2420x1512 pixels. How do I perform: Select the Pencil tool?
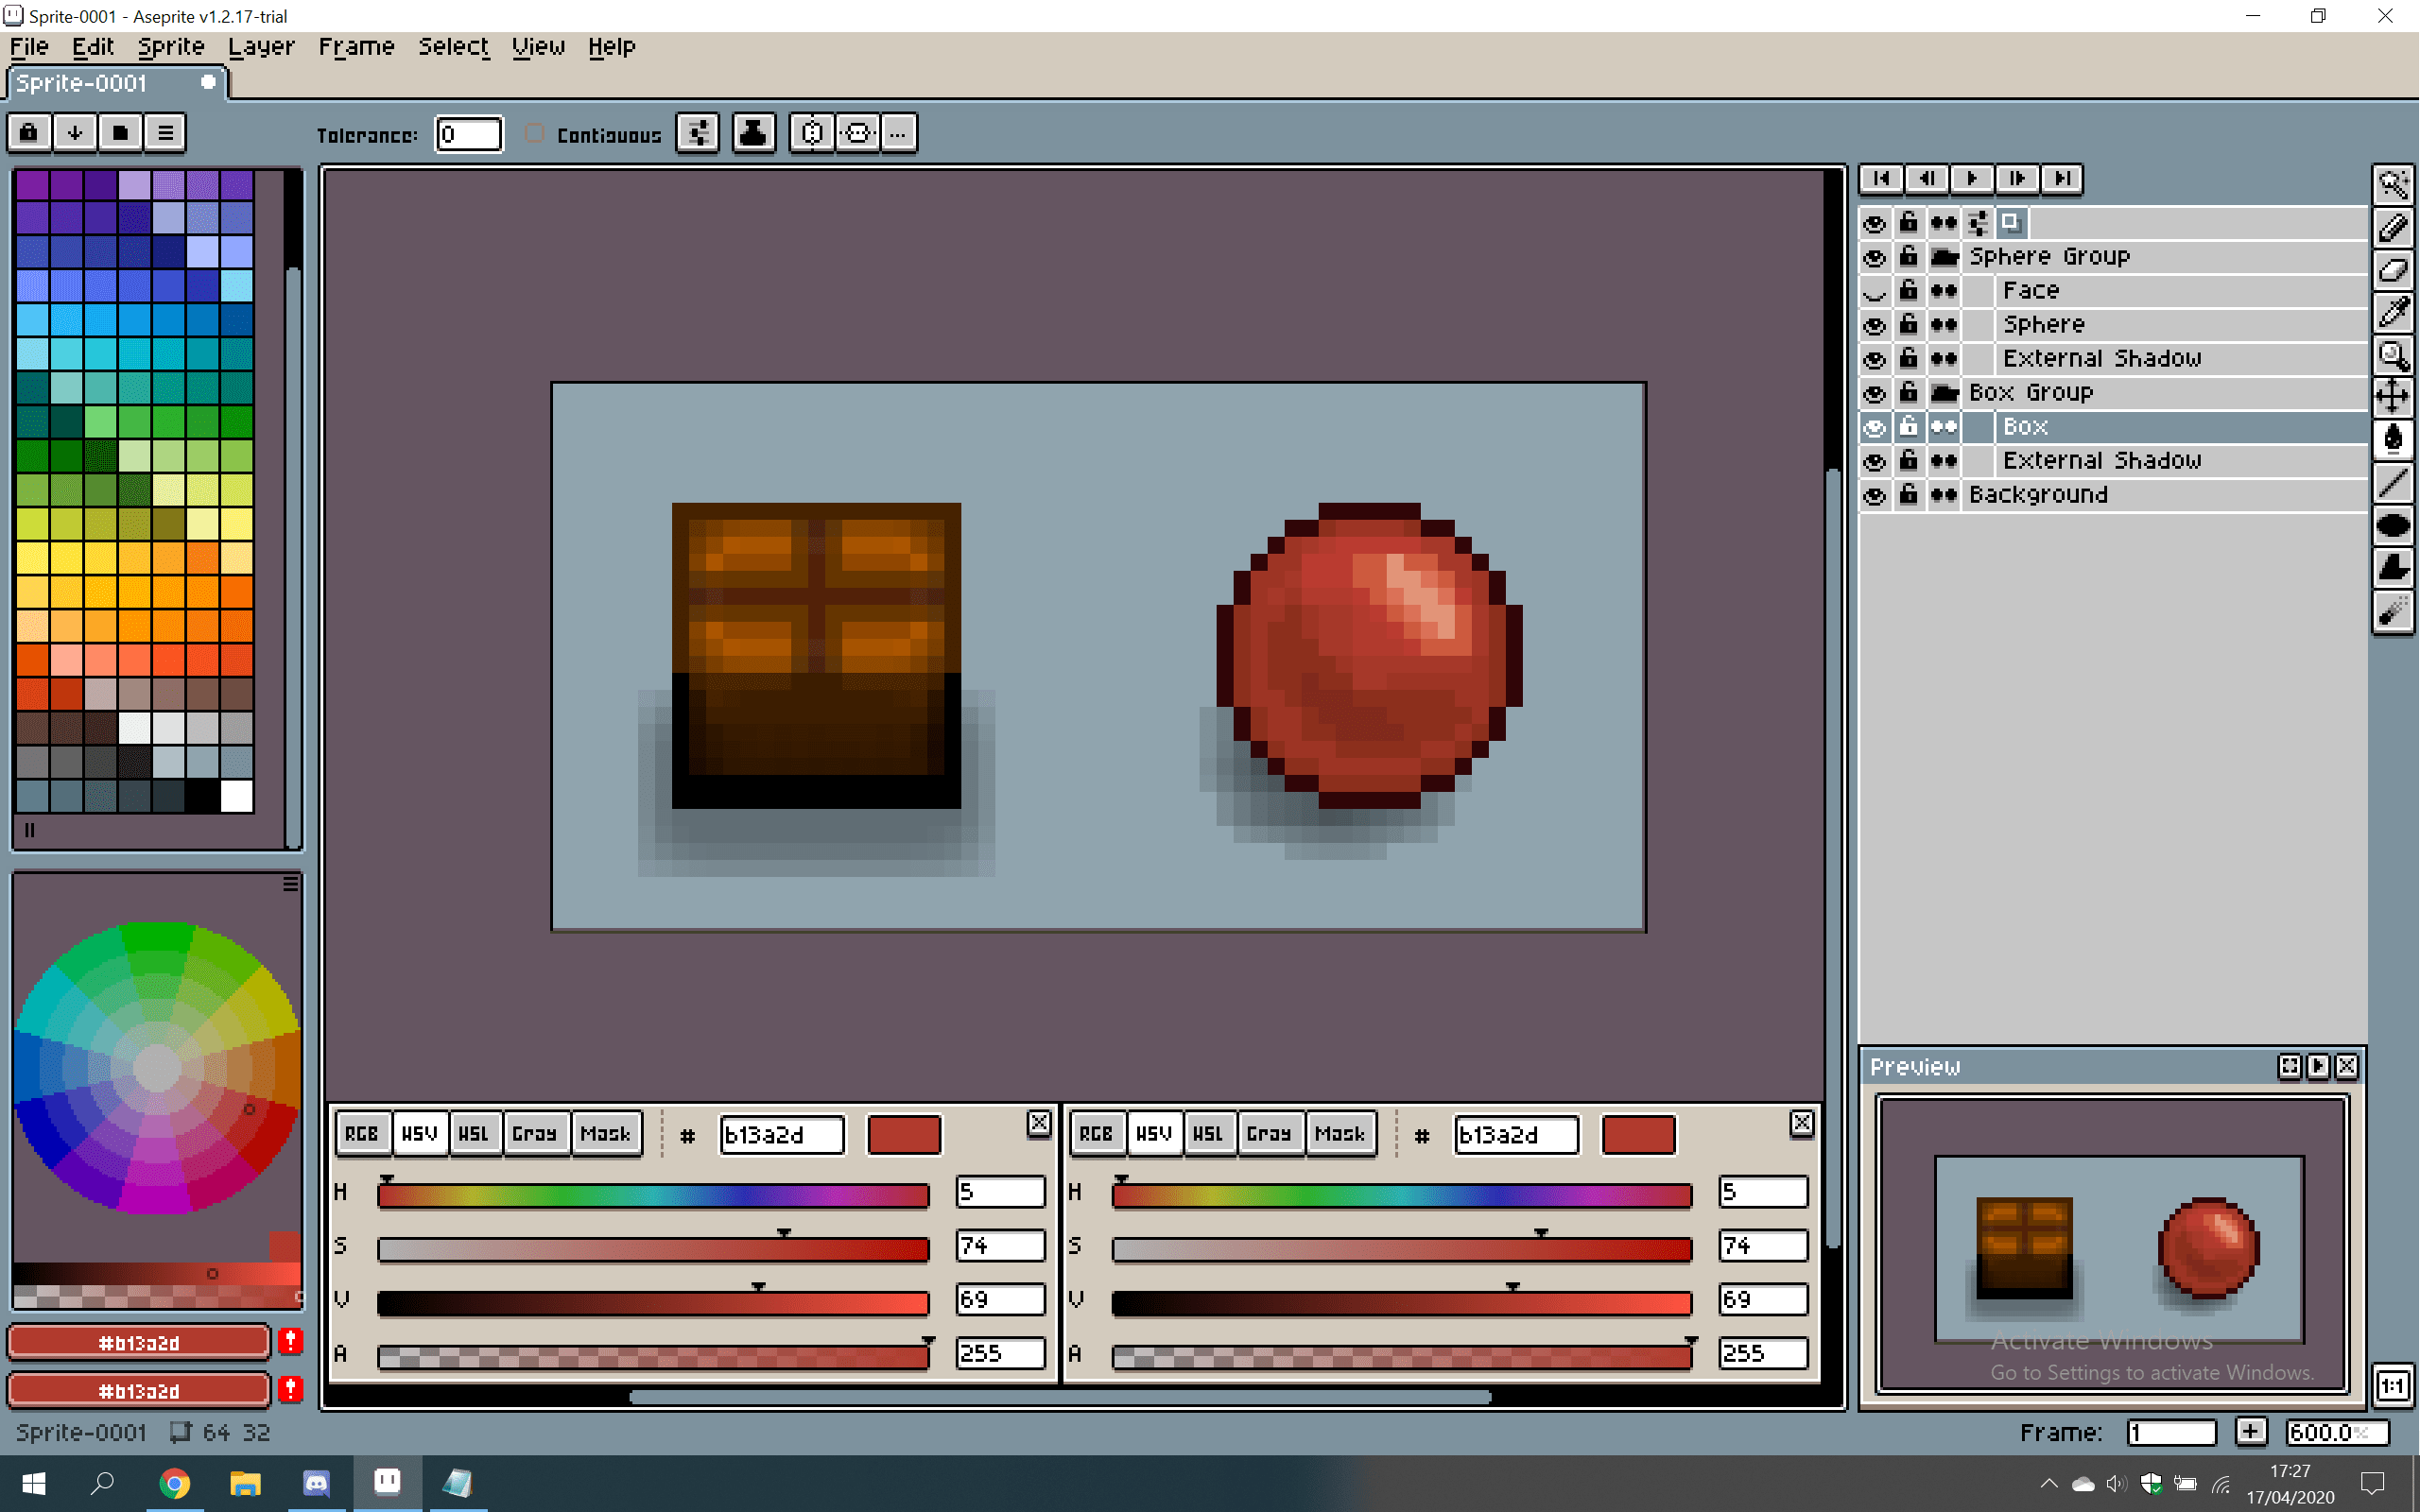coord(2393,228)
